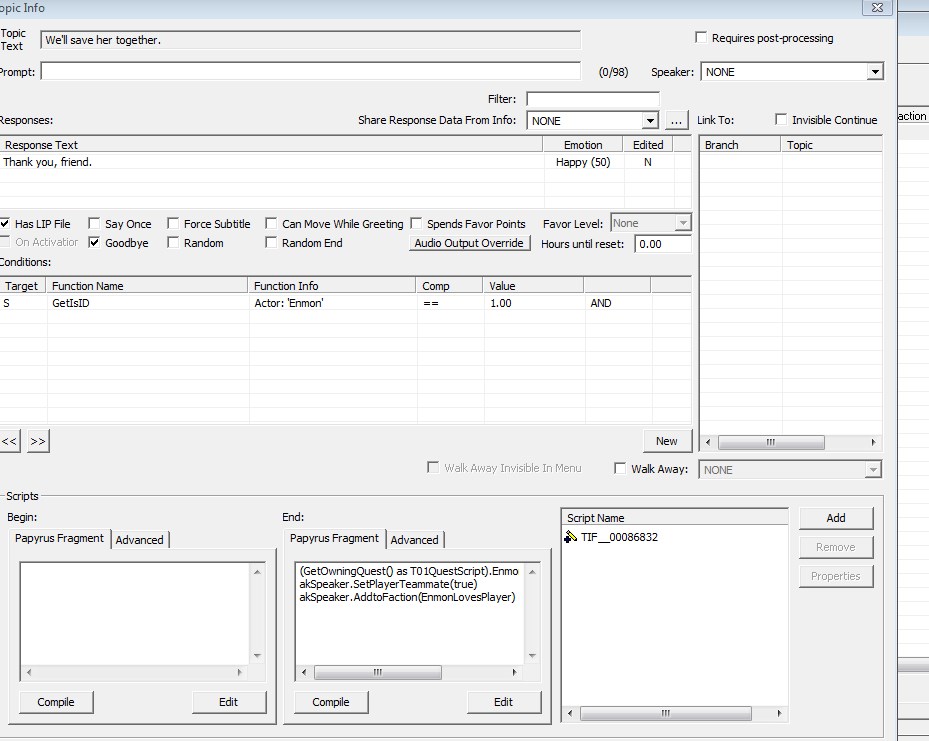The height and width of the screenshot is (741, 929).
Task: Open End script Advanced tab
Action: click(x=415, y=540)
